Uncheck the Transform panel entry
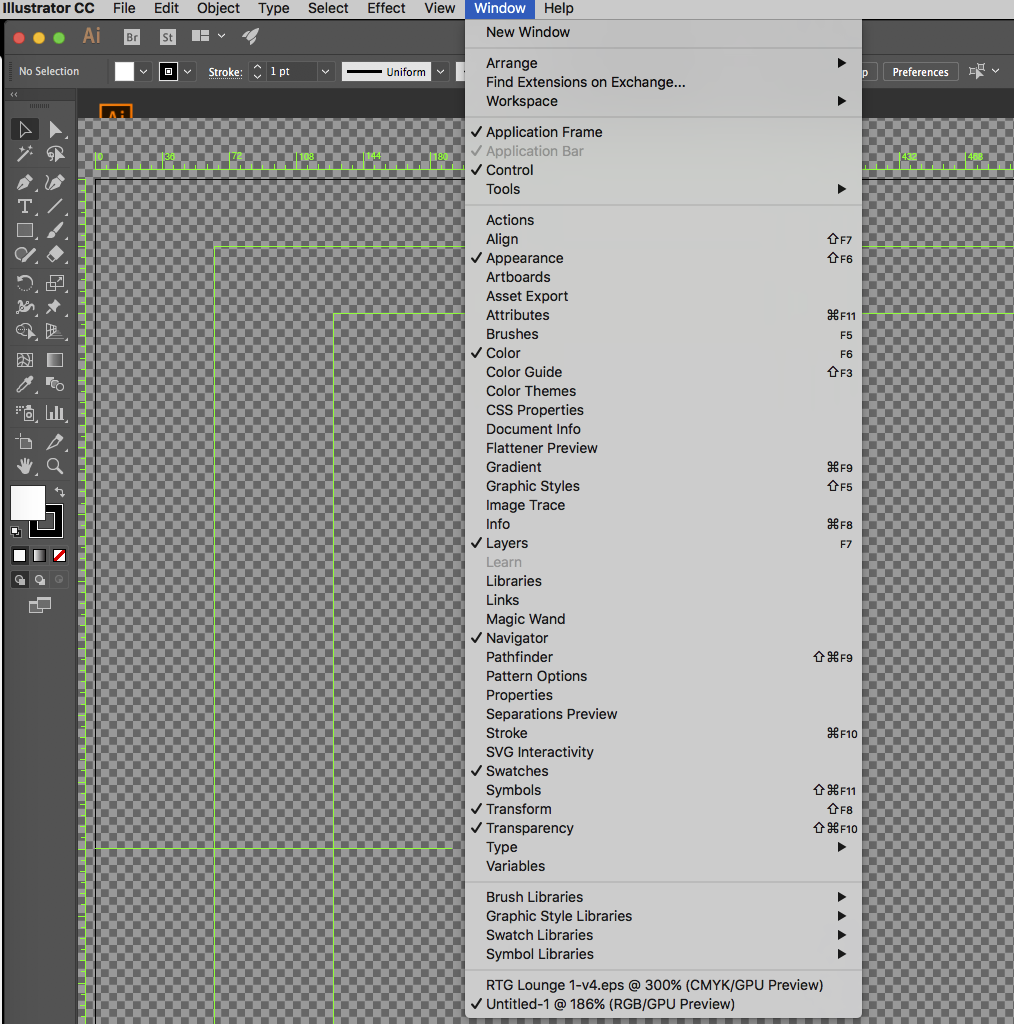 [x=663, y=809]
